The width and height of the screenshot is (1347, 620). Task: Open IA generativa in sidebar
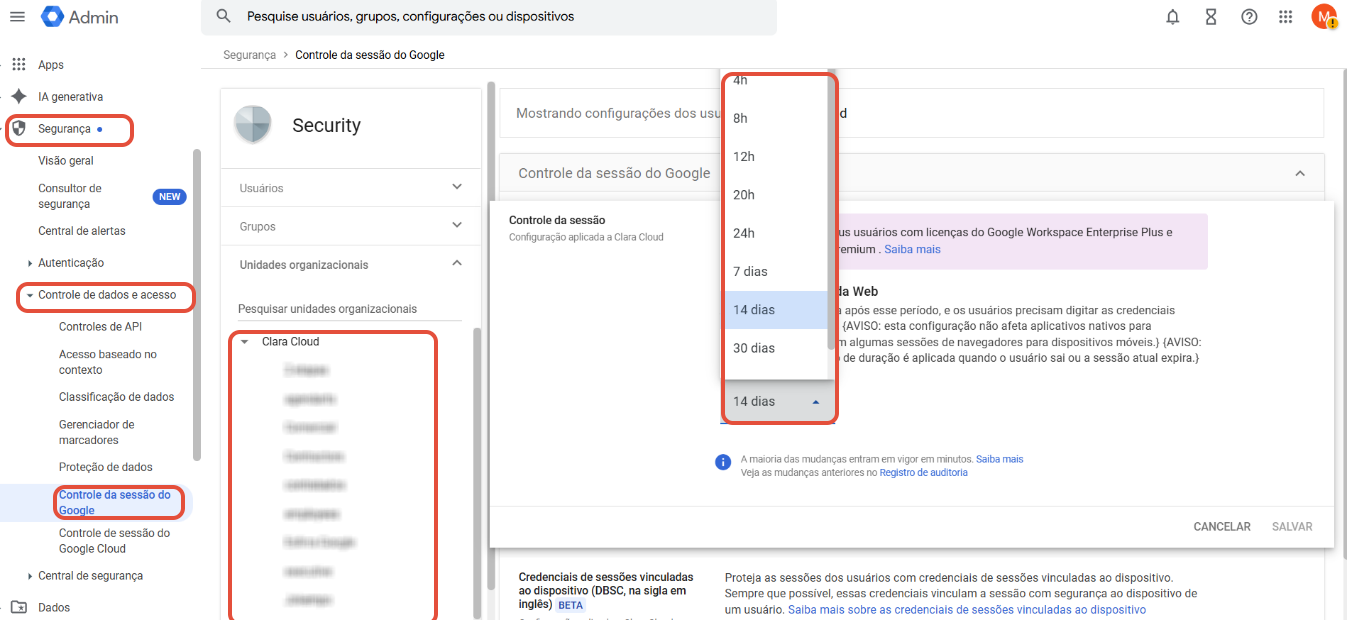pyautogui.click(x=71, y=97)
